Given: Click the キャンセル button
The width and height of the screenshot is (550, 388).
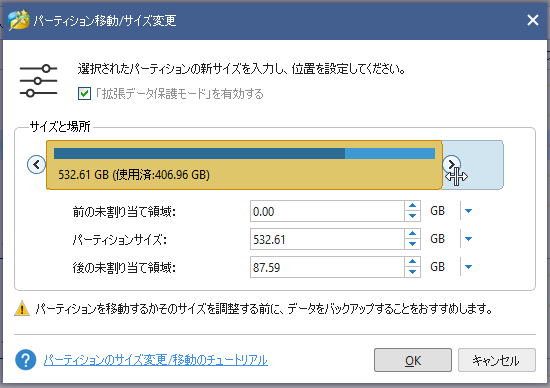Looking at the screenshot, I should [497, 360].
